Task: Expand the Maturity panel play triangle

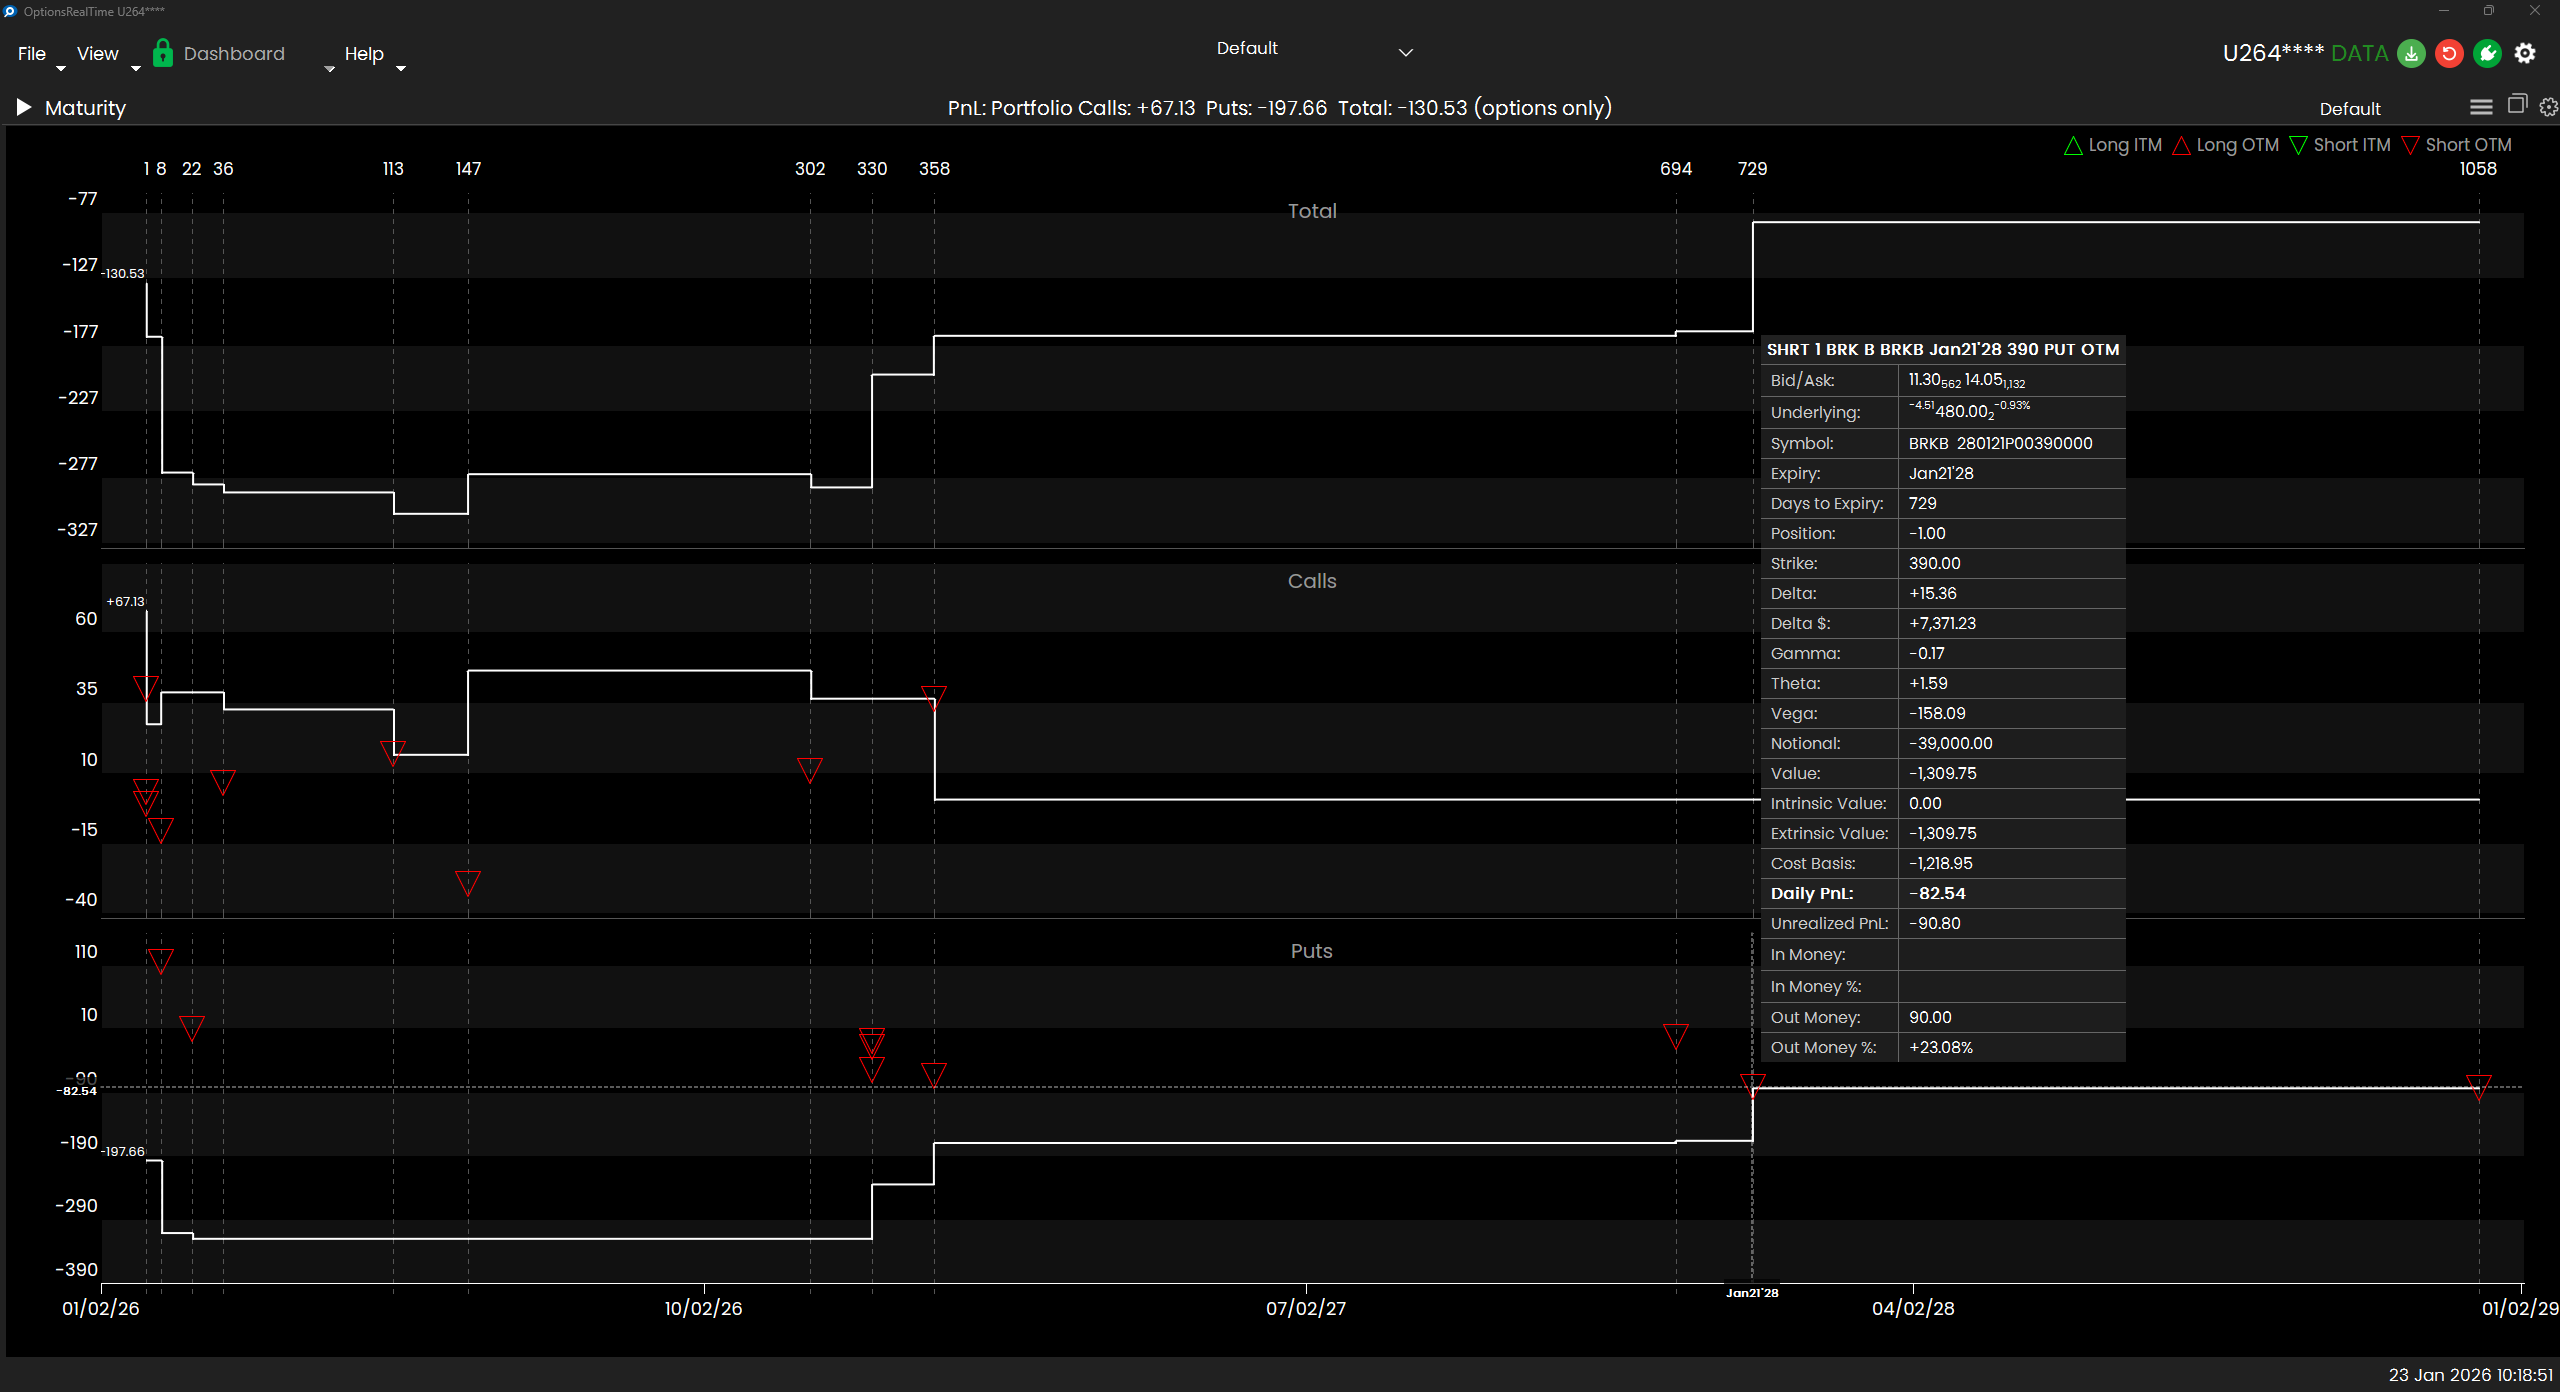Action: click(24, 107)
